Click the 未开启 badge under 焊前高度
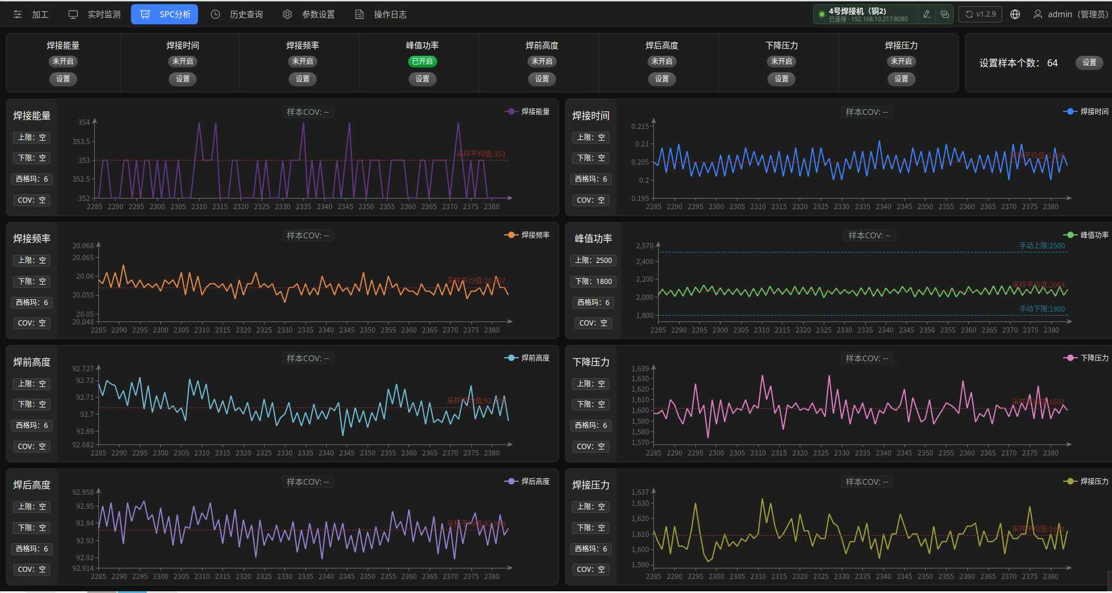The width and height of the screenshot is (1112, 593). [x=542, y=62]
